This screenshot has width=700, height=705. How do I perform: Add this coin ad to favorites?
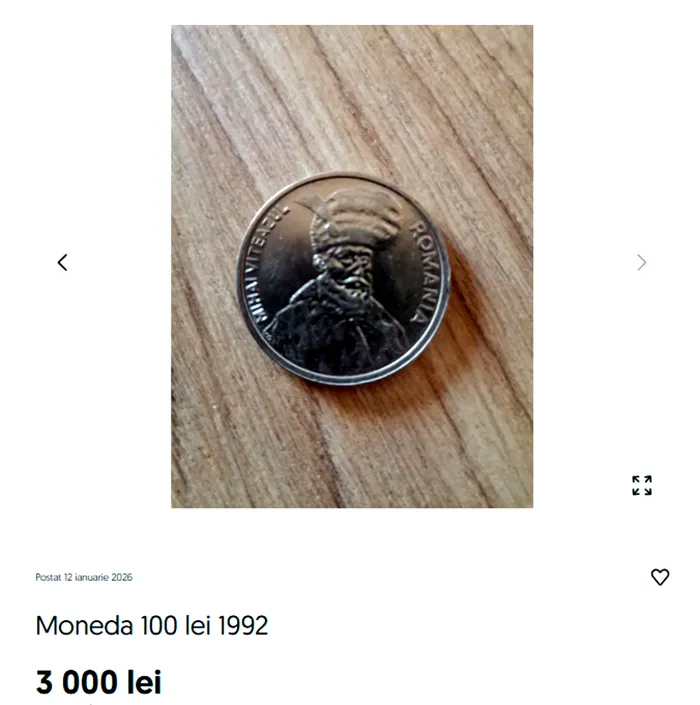(660, 577)
